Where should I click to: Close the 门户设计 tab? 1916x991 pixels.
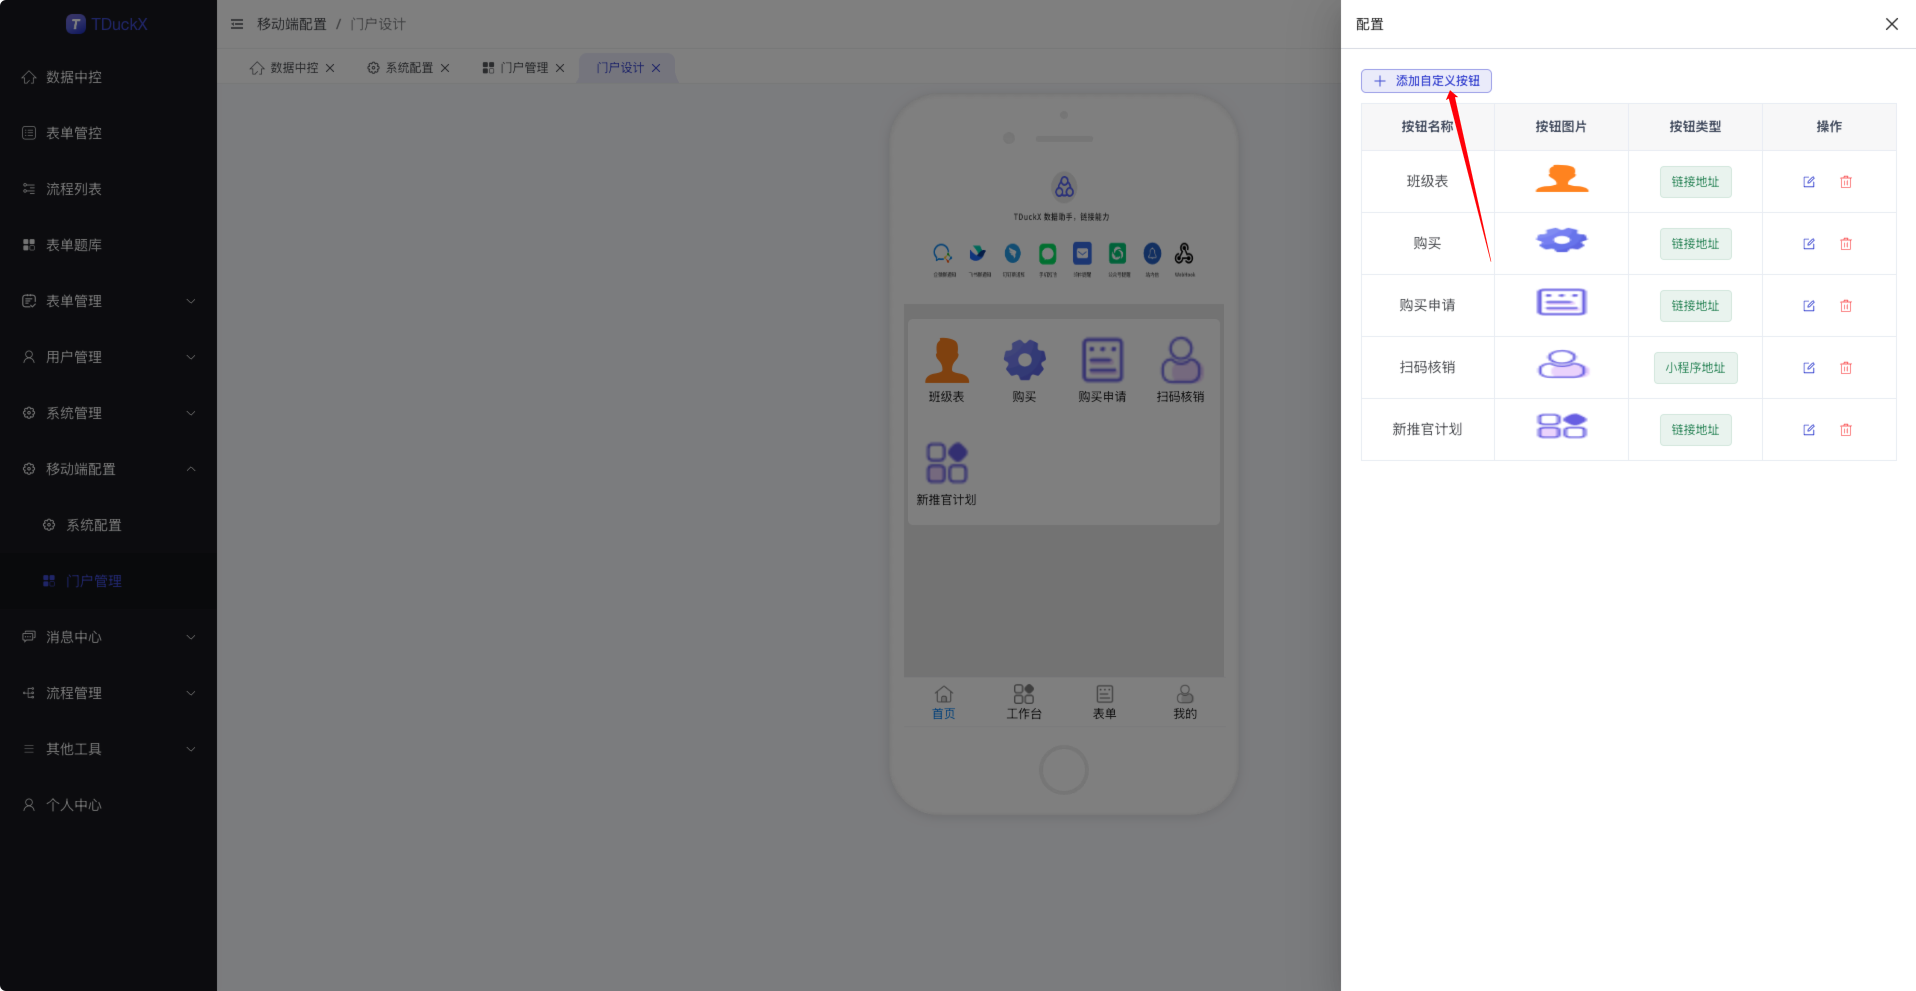pyautogui.click(x=656, y=68)
